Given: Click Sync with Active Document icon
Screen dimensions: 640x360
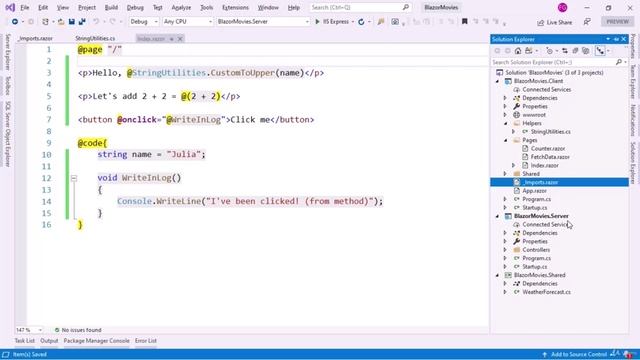Looking at the screenshot, I should [565, 51].
